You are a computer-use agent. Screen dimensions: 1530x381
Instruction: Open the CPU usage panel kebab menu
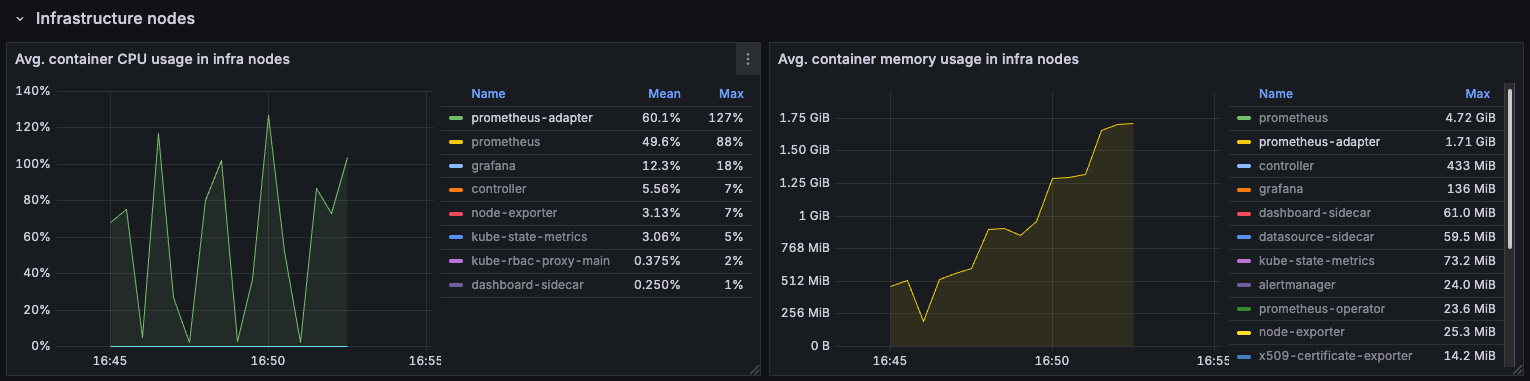(x=747, y=59)
